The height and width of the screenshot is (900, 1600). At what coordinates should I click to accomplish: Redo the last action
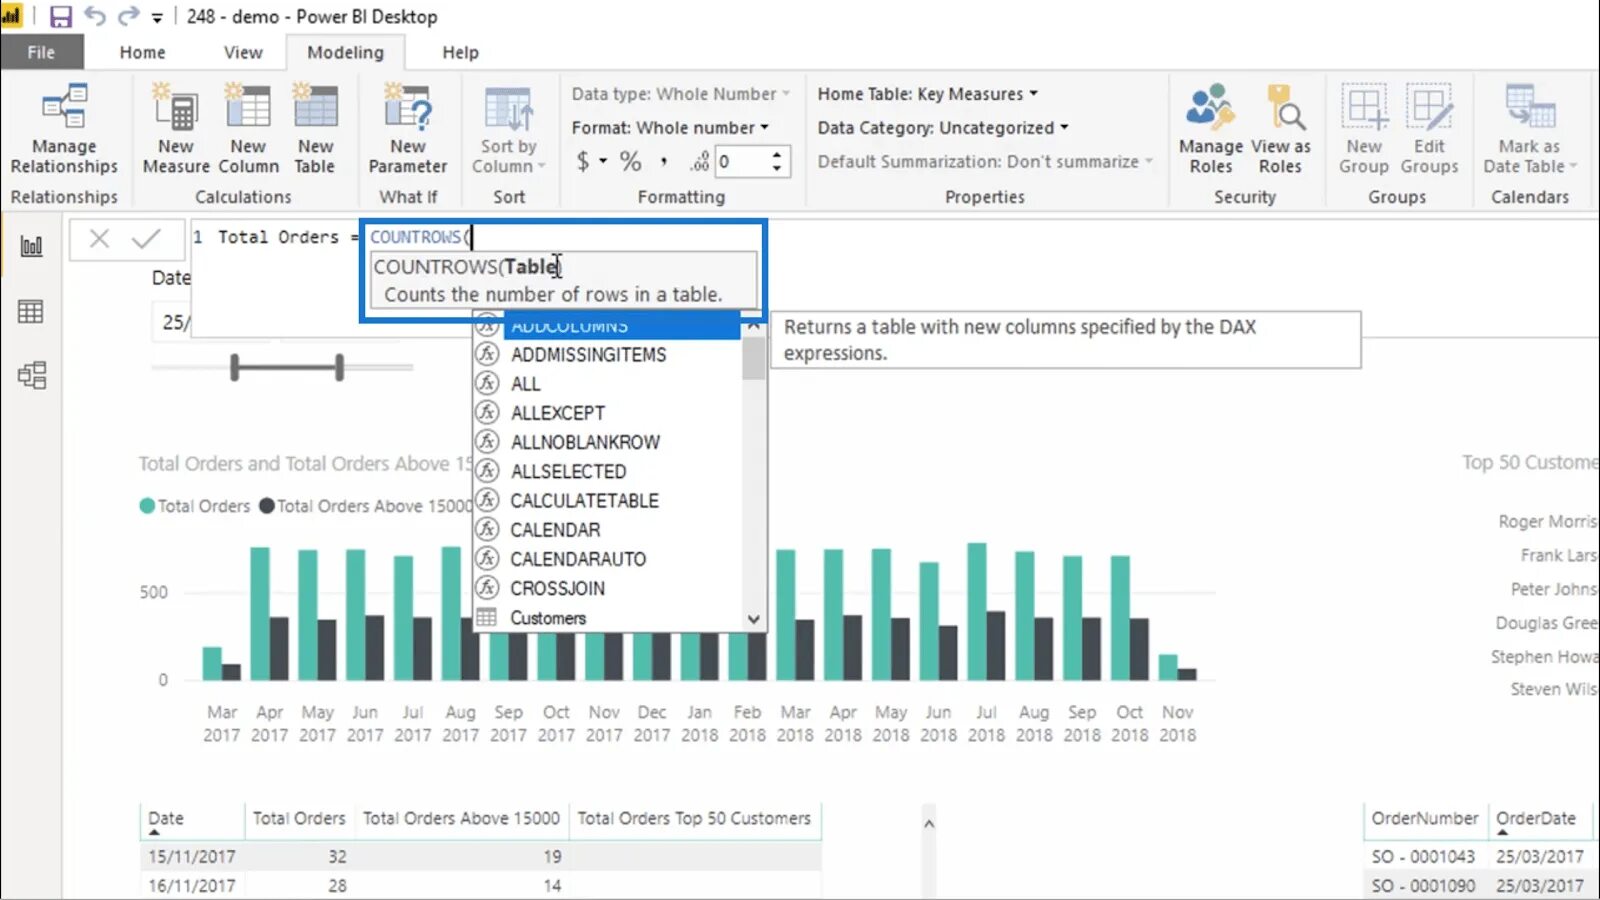[x=128, y=16]
